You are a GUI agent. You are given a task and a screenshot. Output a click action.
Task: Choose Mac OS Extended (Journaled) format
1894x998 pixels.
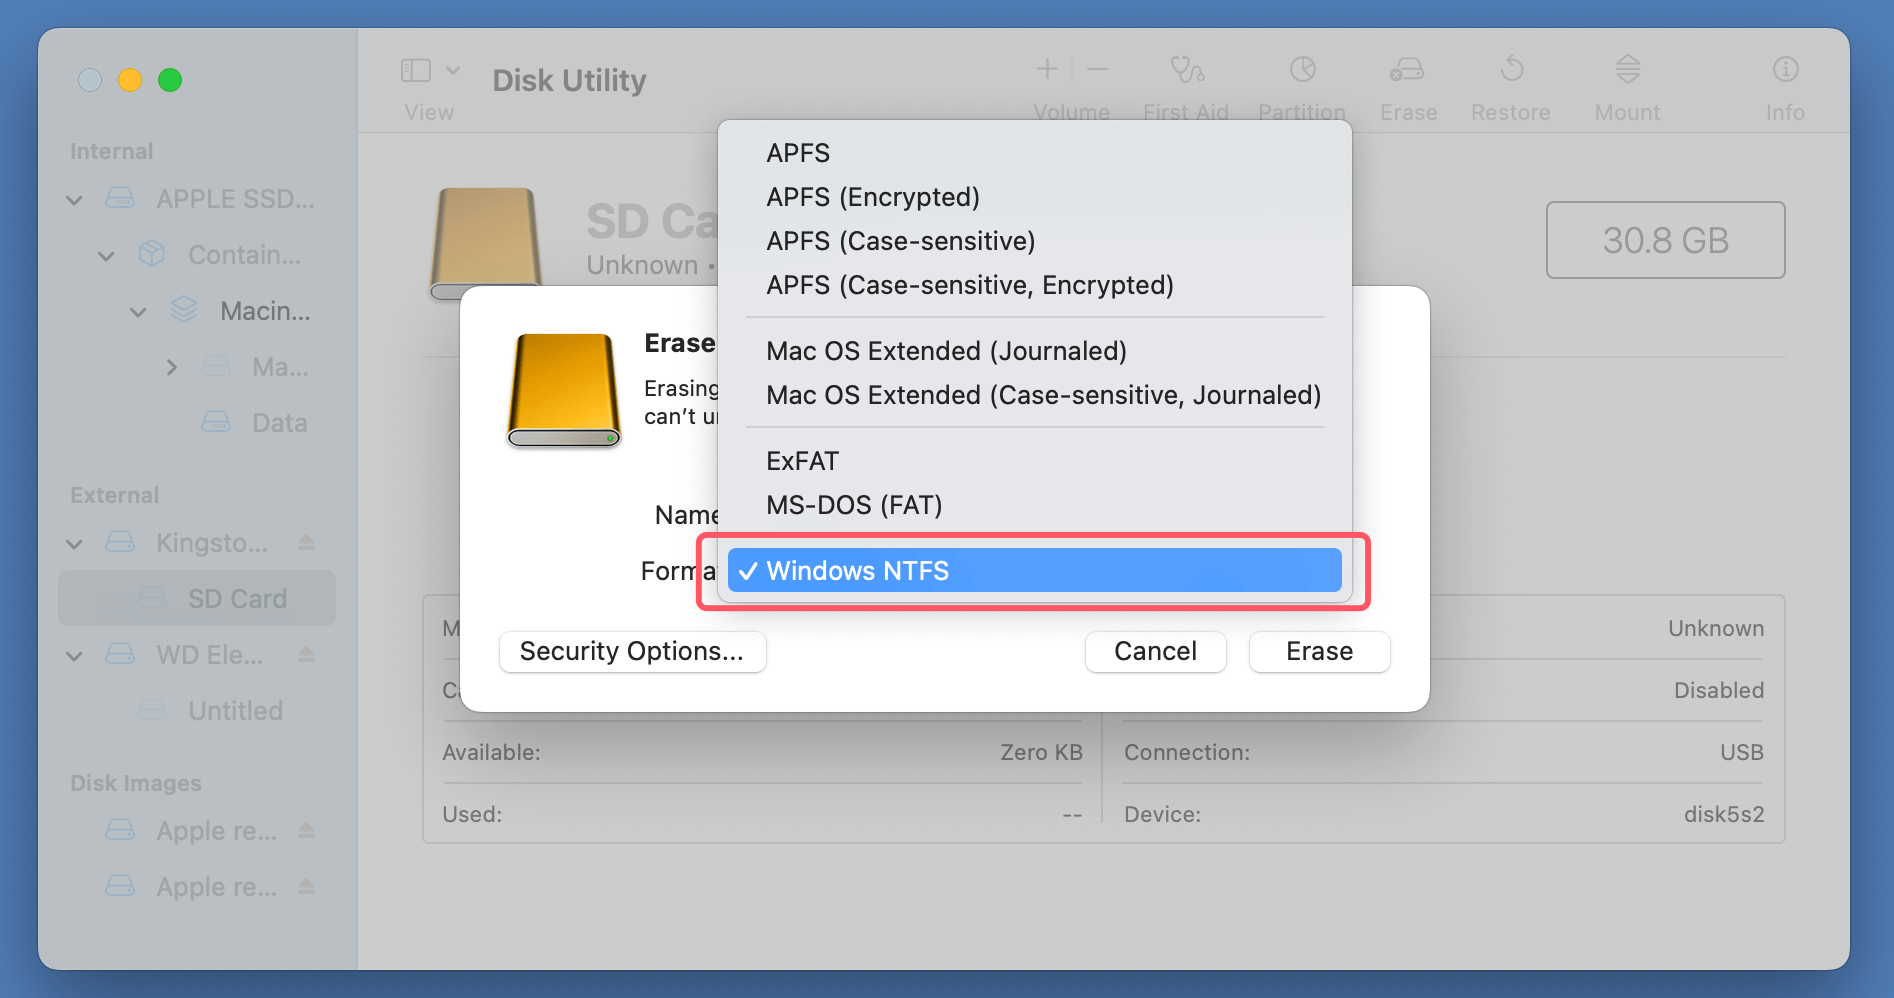pyautogui.click(x=946, y=351)
